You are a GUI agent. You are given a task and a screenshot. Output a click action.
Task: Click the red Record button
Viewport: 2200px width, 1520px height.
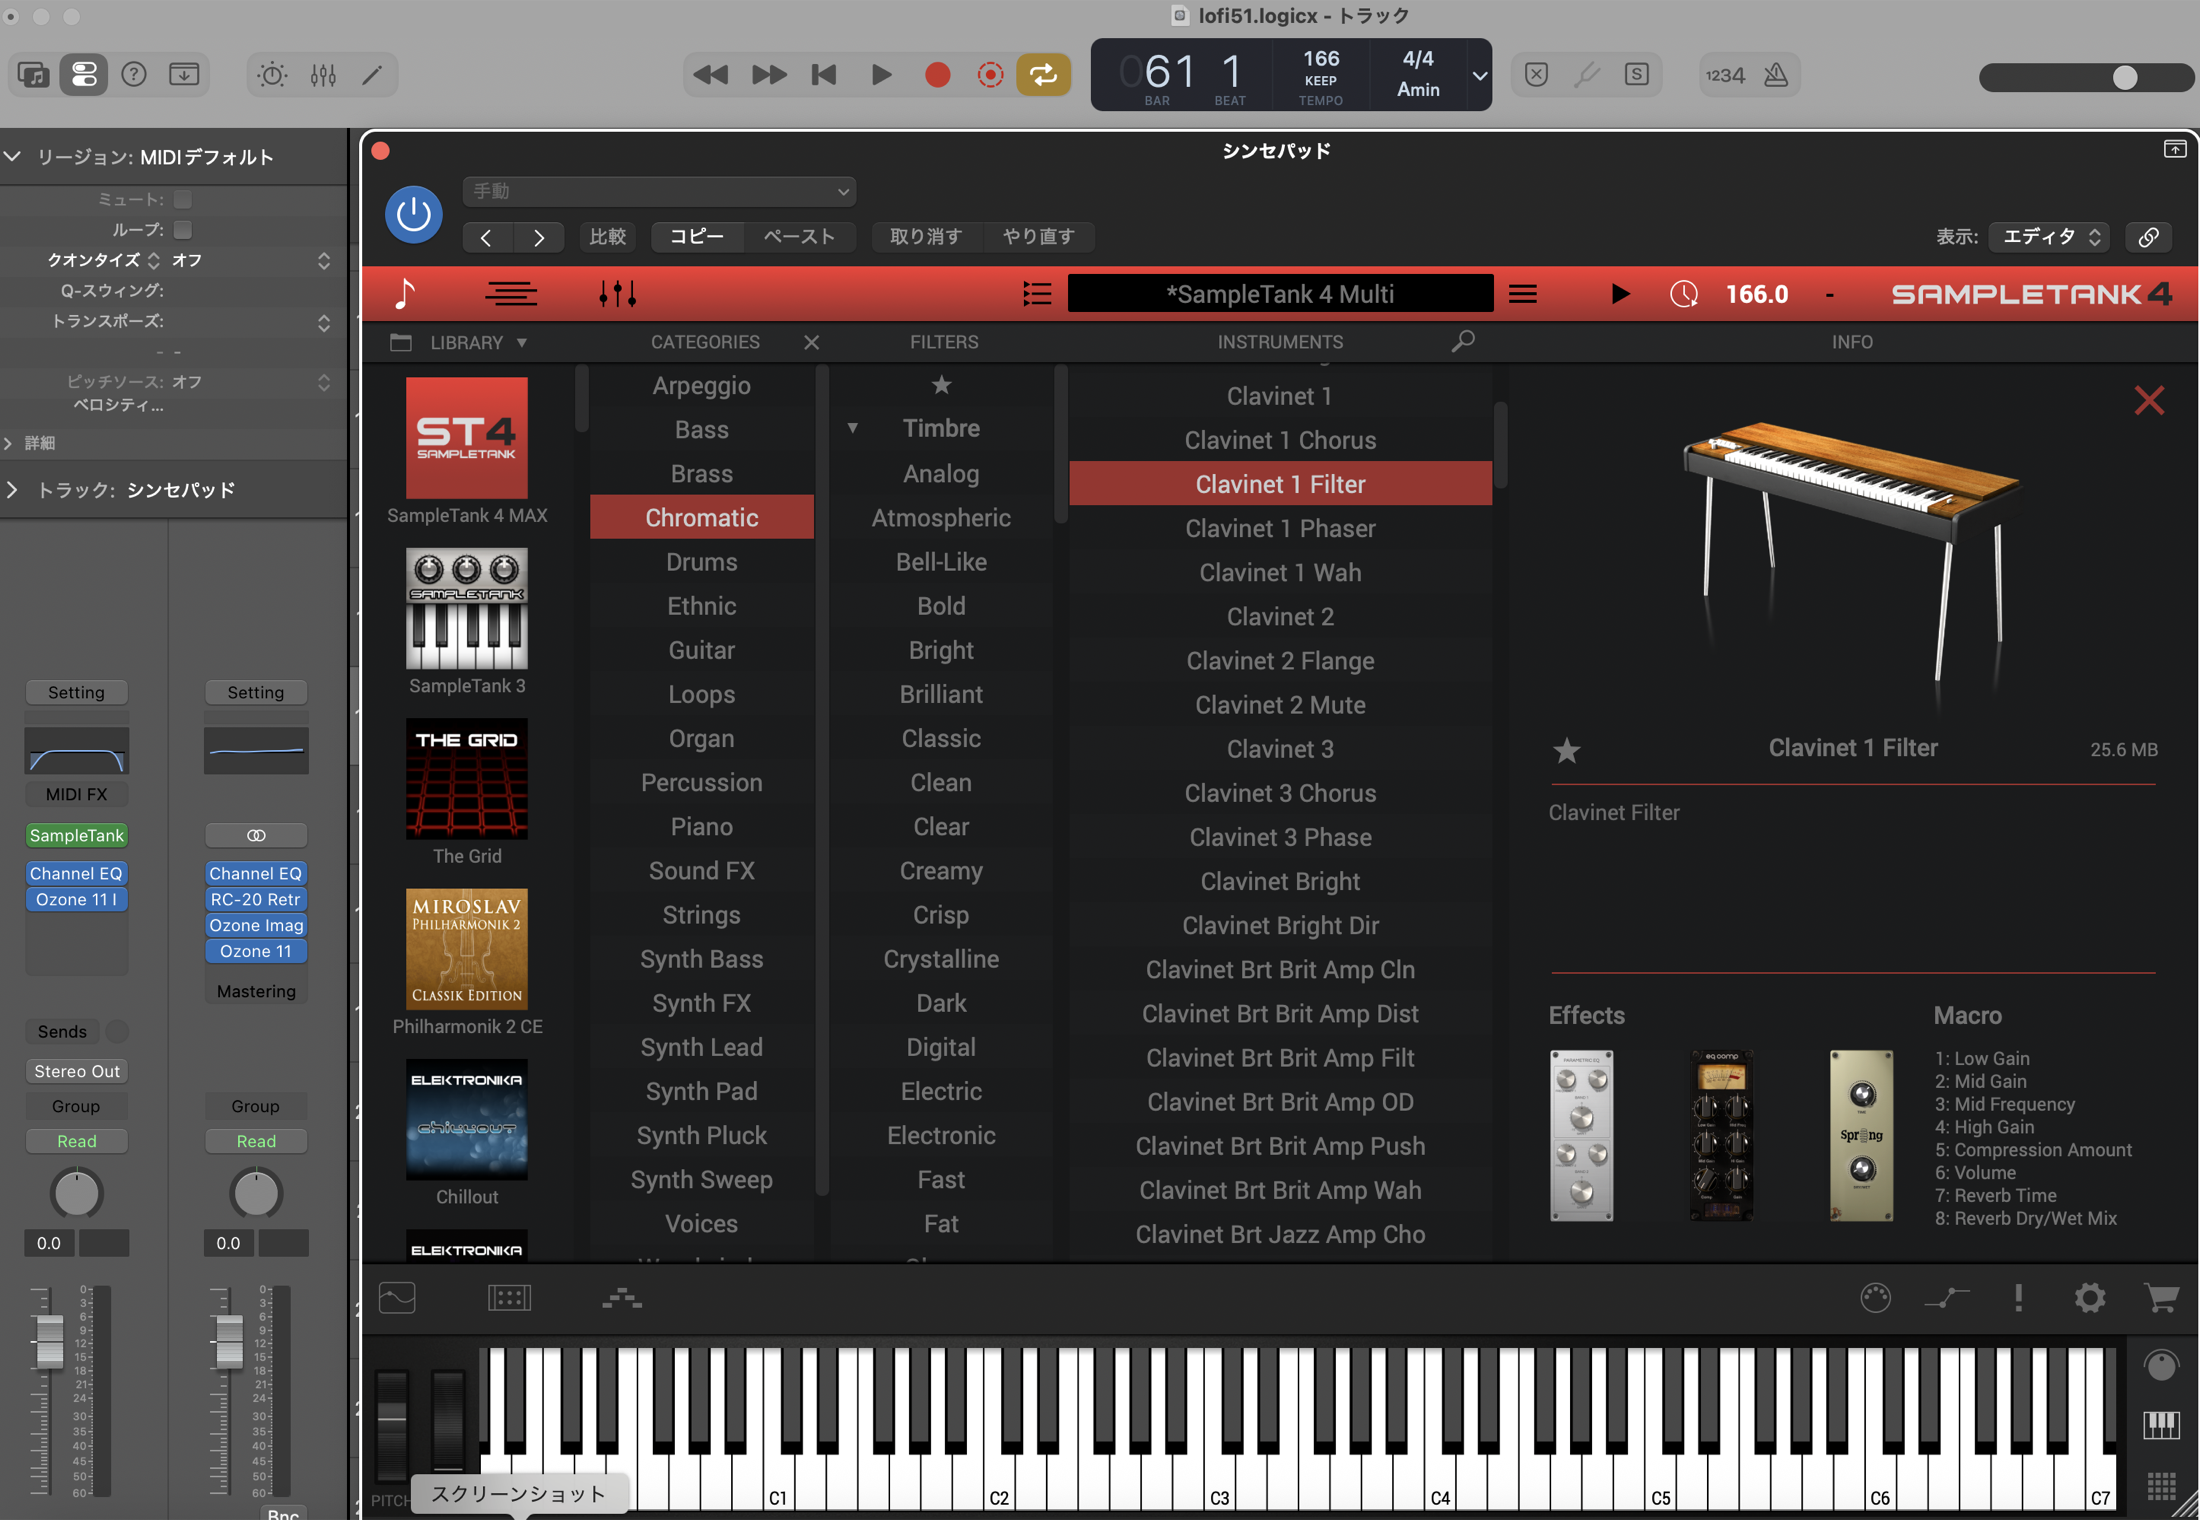[x=937, y=74]
